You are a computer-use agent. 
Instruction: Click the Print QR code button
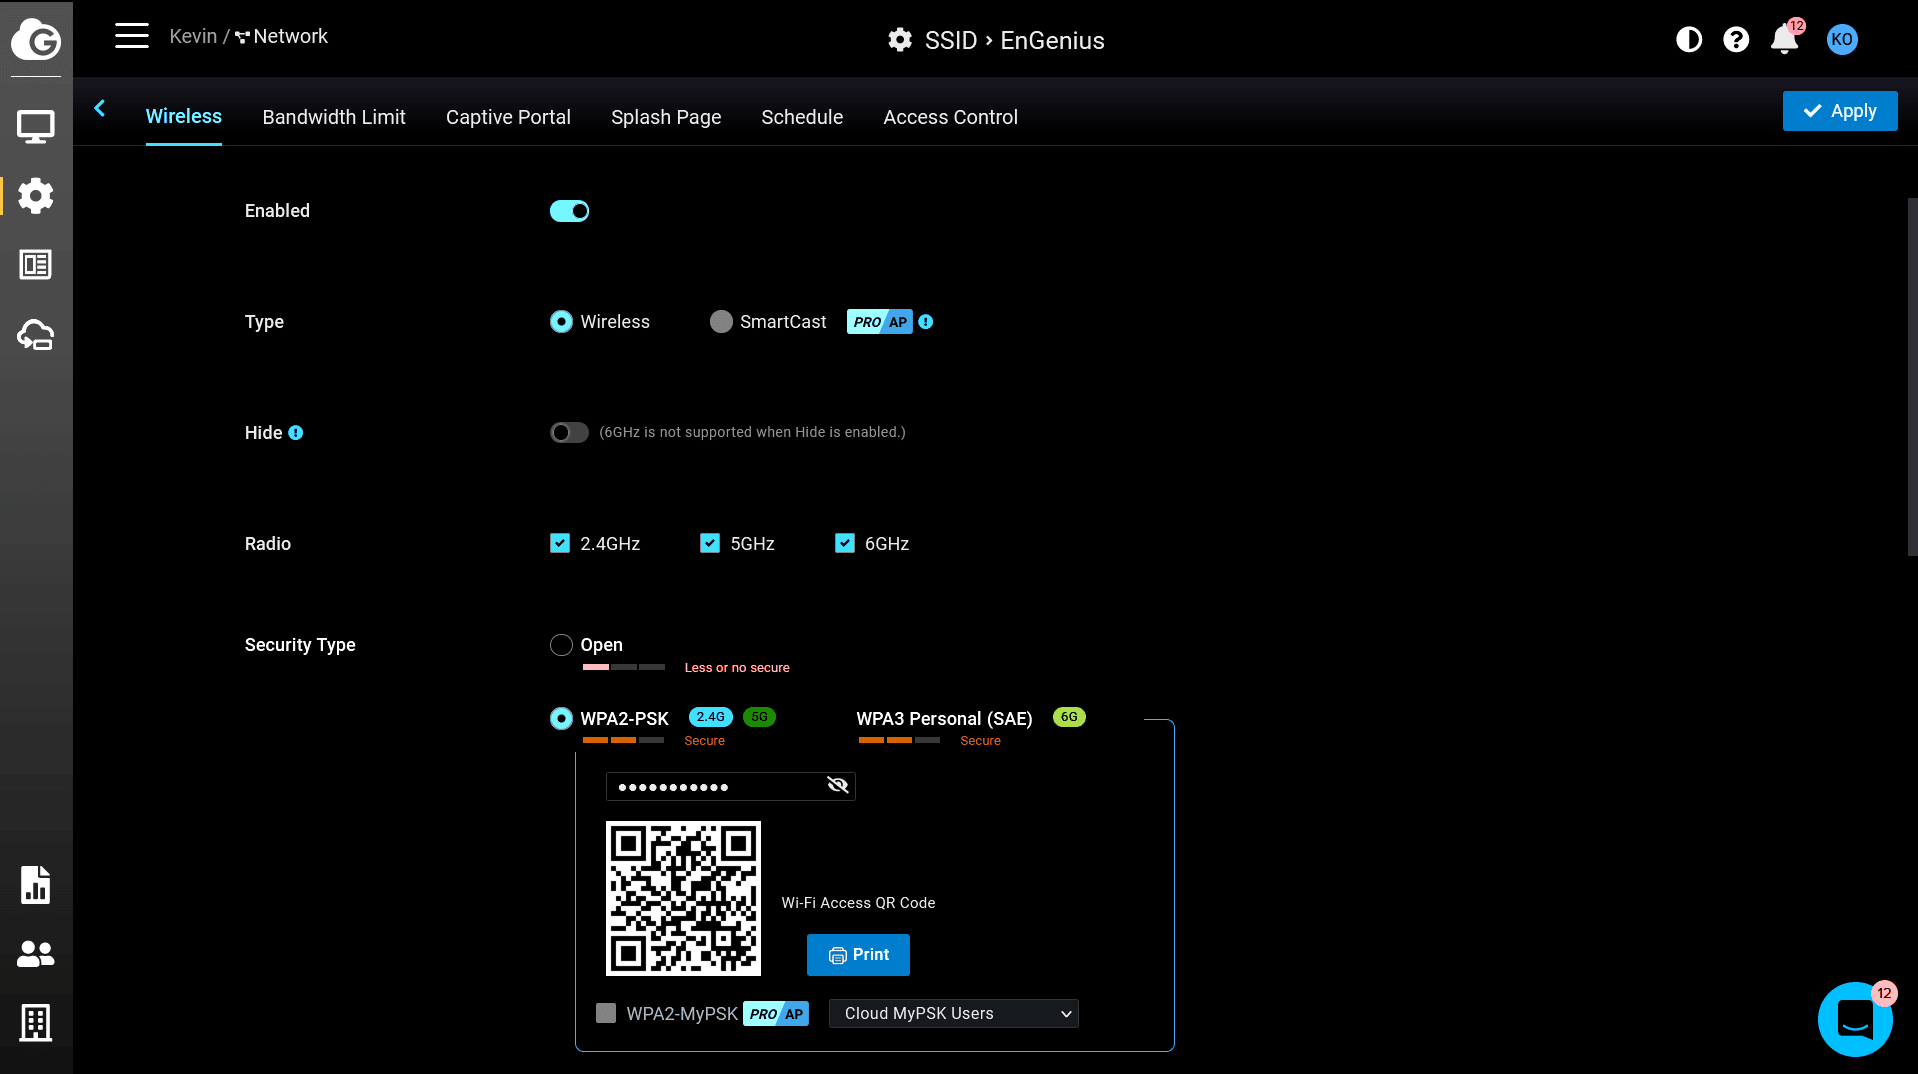(x=858, y=955)
